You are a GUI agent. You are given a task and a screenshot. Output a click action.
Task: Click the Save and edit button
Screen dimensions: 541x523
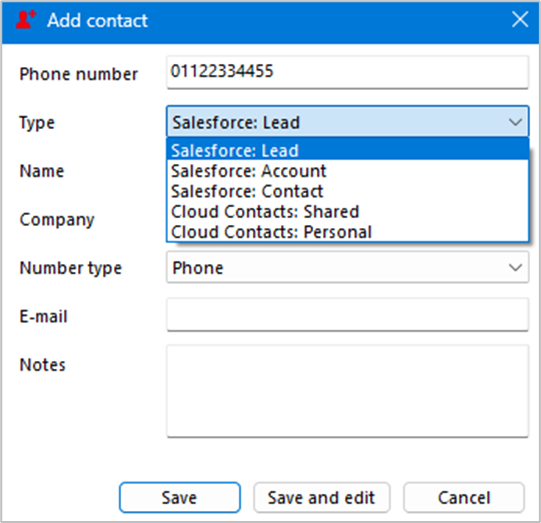[x=322, y=497]
